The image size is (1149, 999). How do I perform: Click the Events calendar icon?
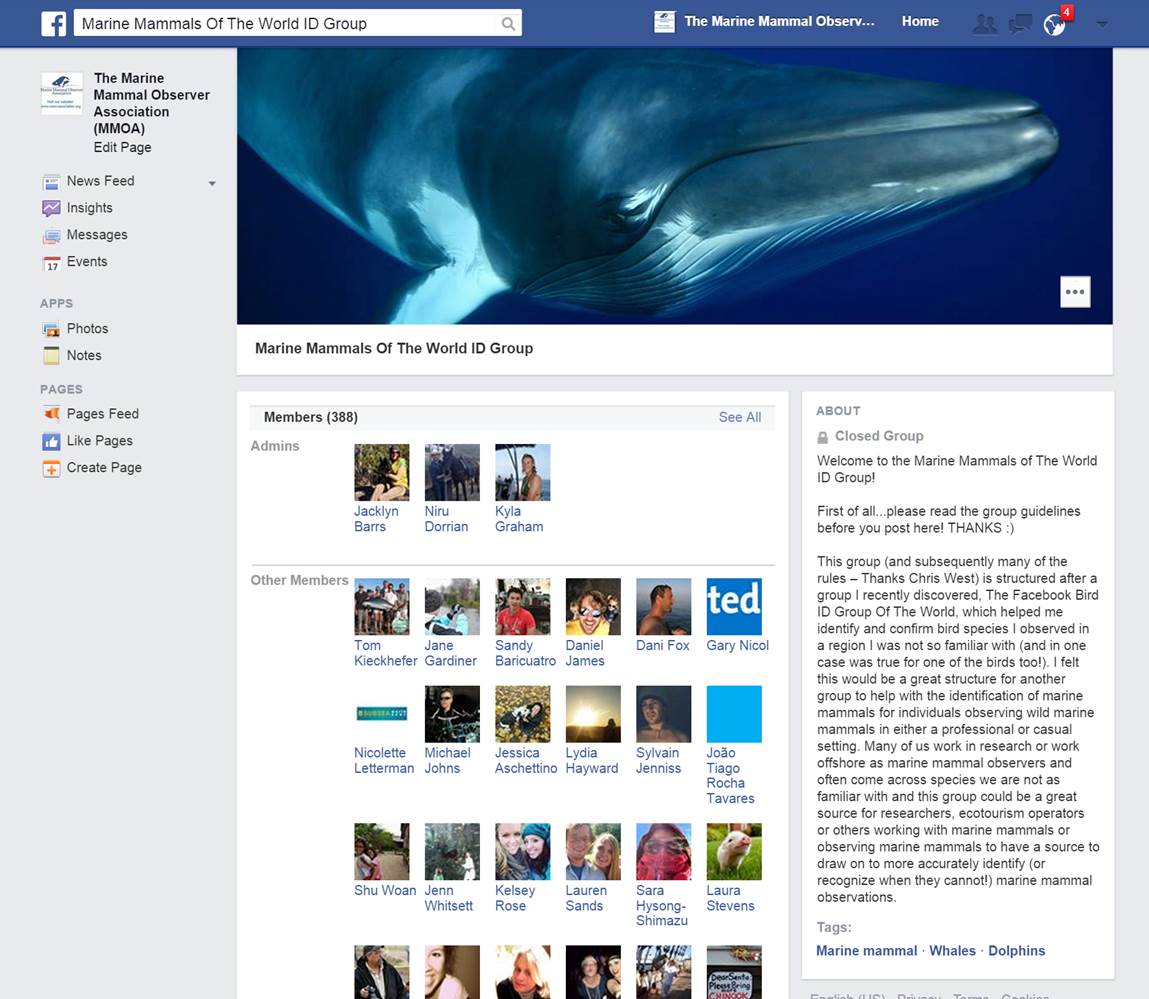coord(51,262)
